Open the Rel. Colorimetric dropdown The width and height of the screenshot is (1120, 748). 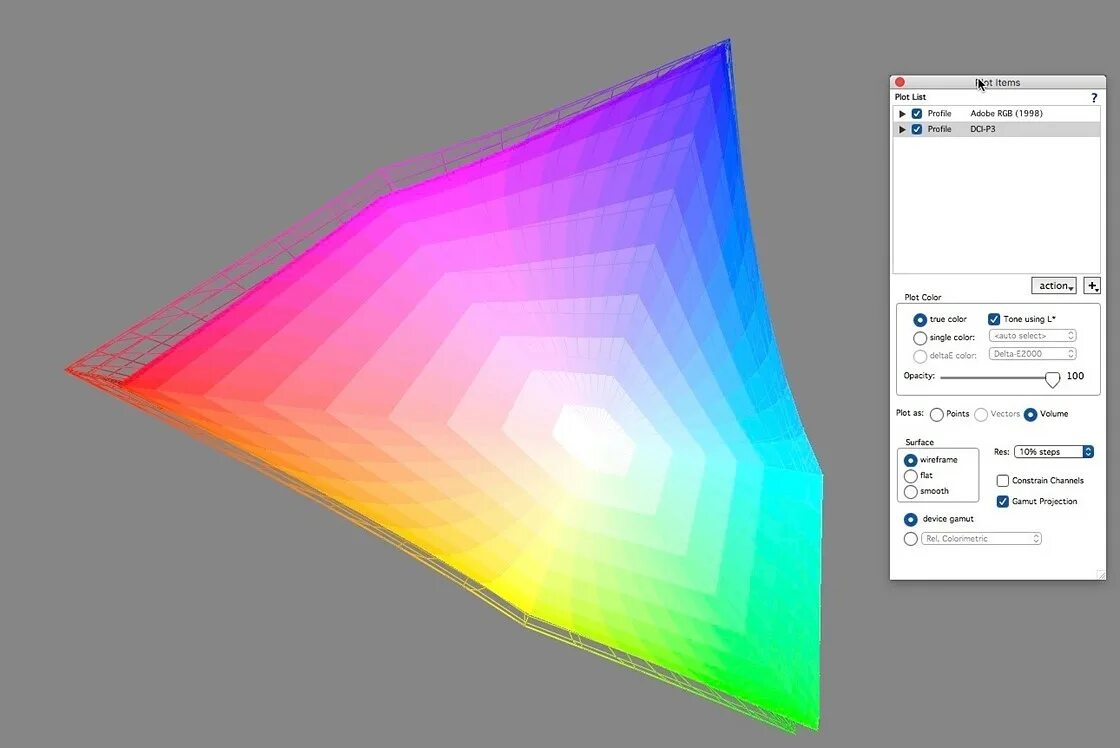pyautogui.click(x=981, y=539)
